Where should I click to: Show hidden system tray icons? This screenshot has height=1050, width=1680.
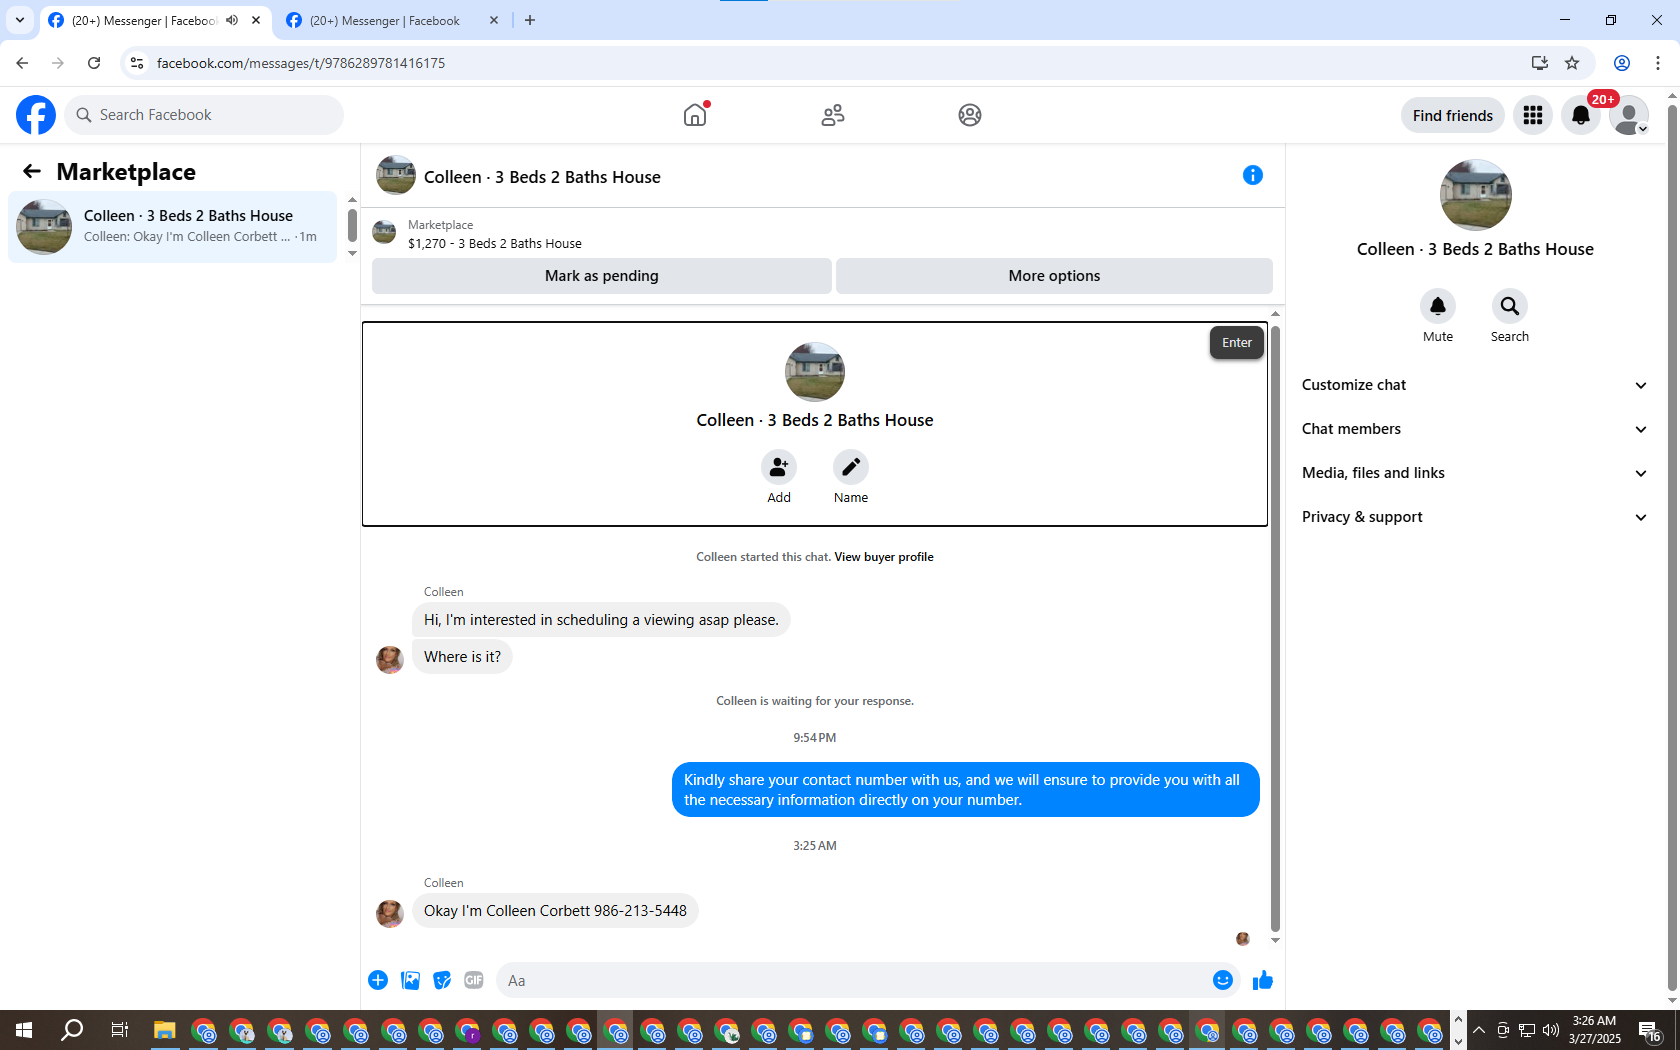point(1479,1030)
